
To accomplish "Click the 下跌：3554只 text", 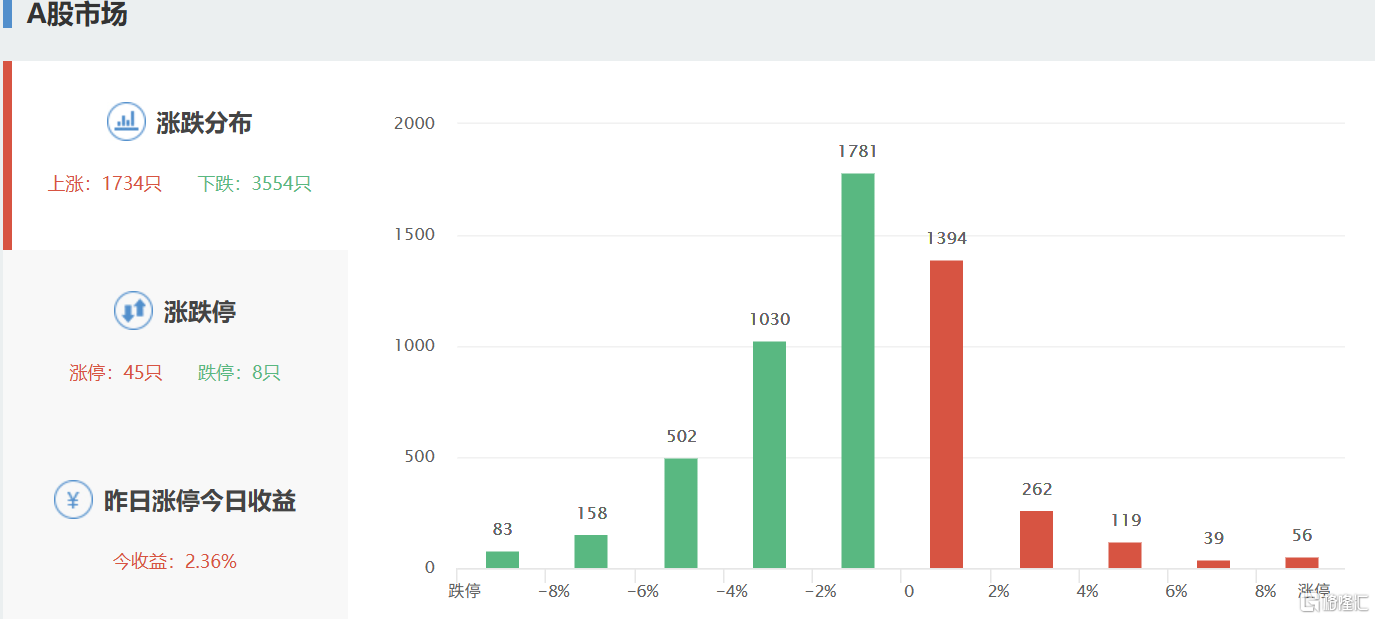I will (254, 184).
